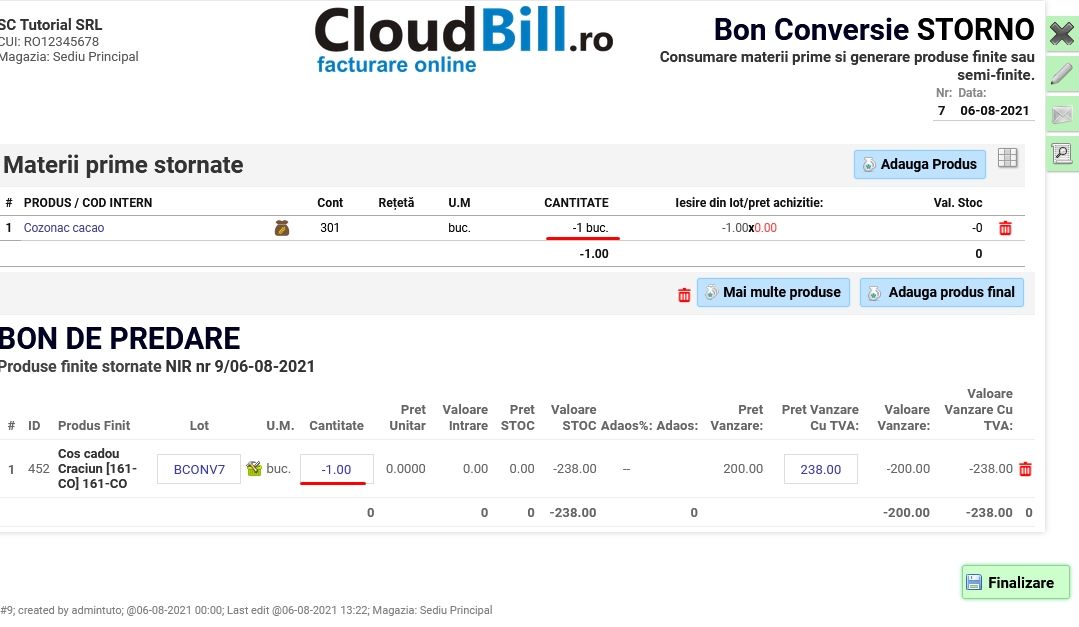The height and width of the screenshot is (627, 1079).
Task: Click the Lot field containing BCONV7
Action: [199, 469]
